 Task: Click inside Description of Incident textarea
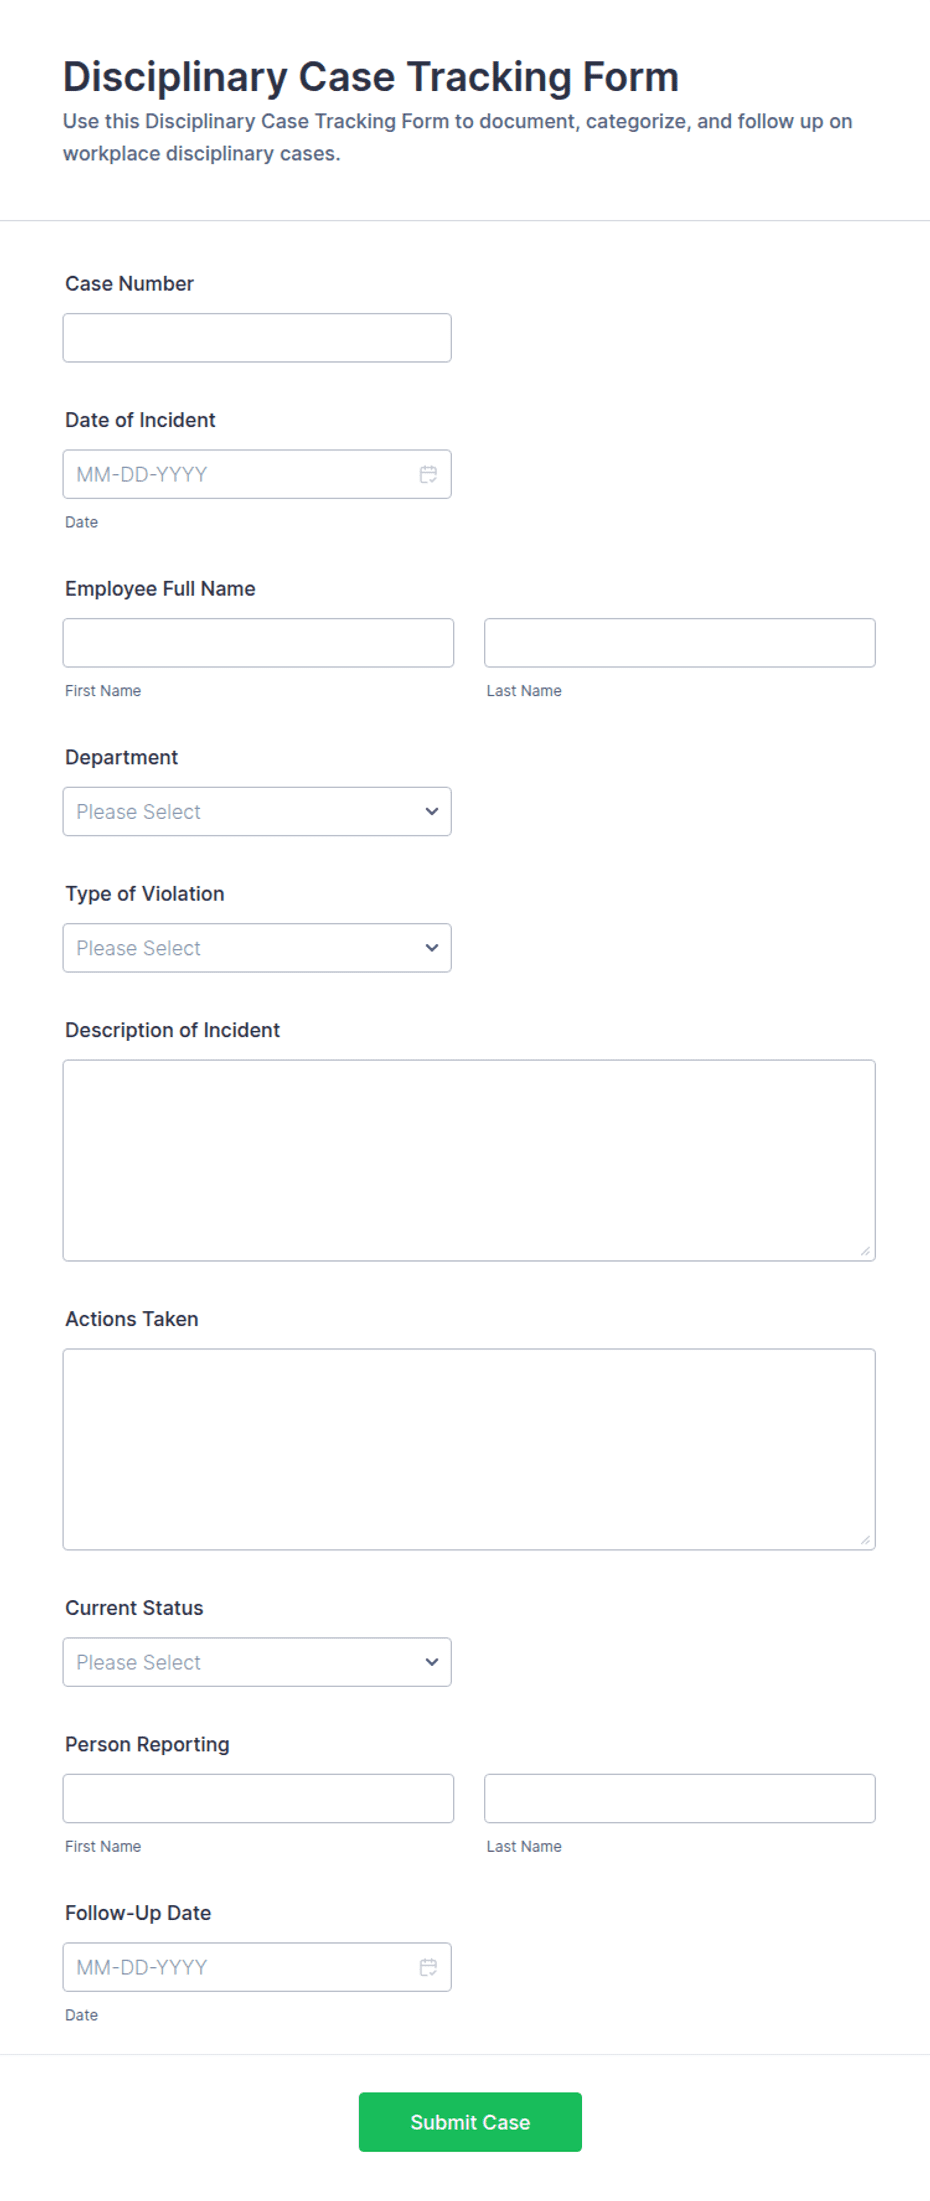pyautogui.click(x=469, y=1160)
